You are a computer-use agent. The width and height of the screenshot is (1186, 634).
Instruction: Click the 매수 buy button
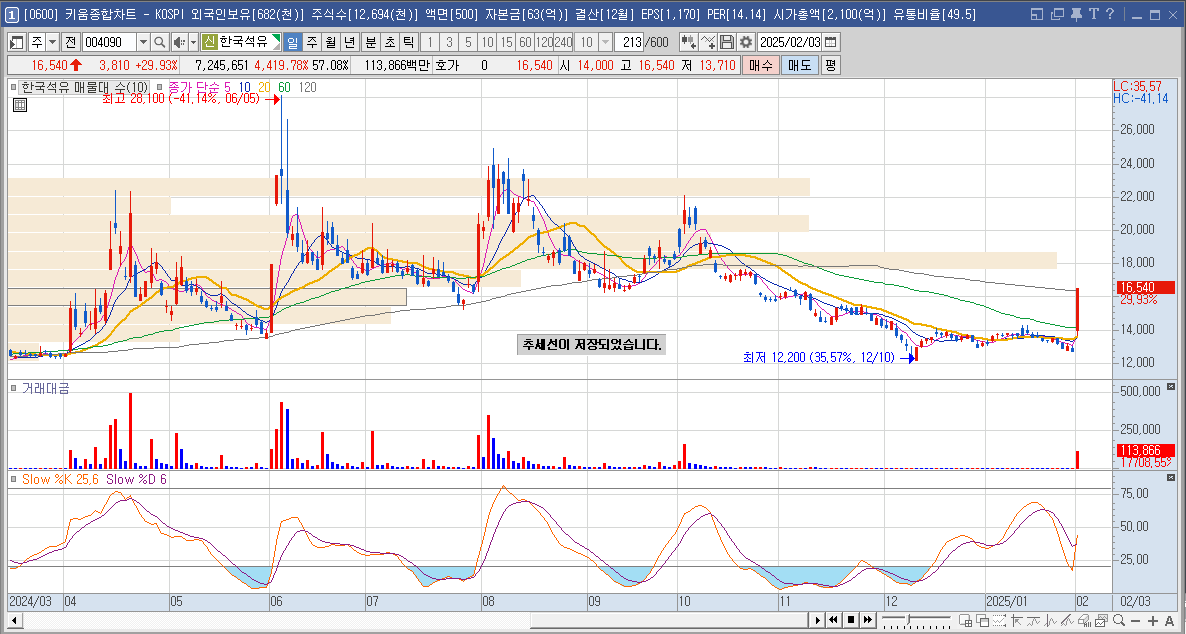(760, 66)
